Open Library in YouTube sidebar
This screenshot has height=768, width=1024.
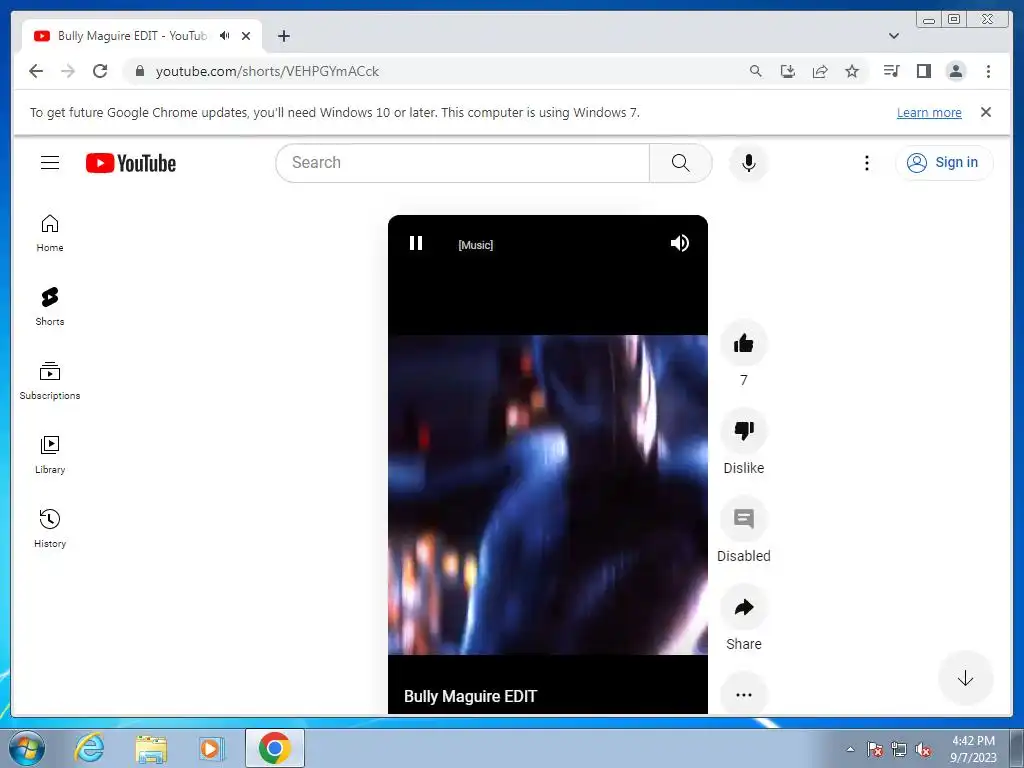click(x=50, y=455)
